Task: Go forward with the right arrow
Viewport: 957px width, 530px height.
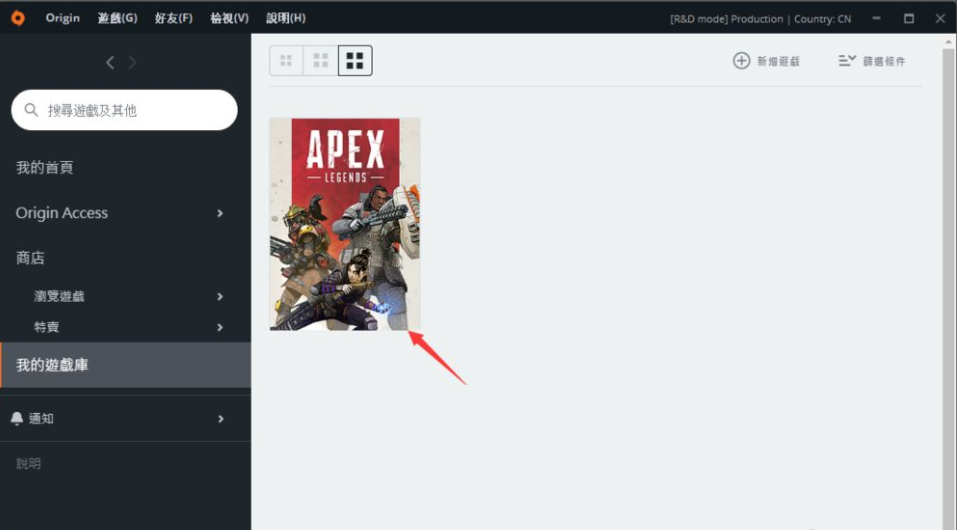Action: point(132,62)
